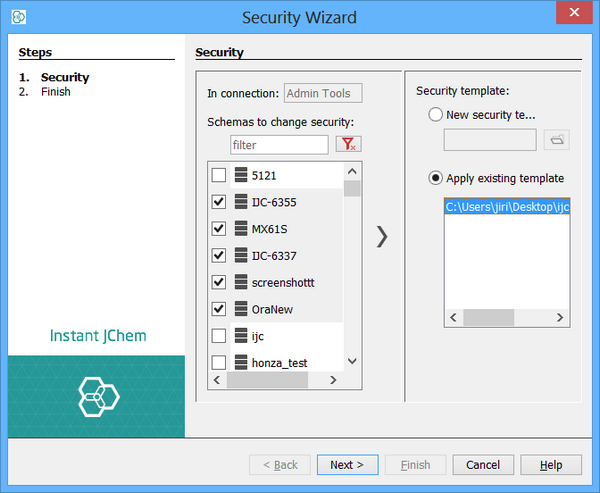
Task: Click the Cancel button
Action: [483, 465]
